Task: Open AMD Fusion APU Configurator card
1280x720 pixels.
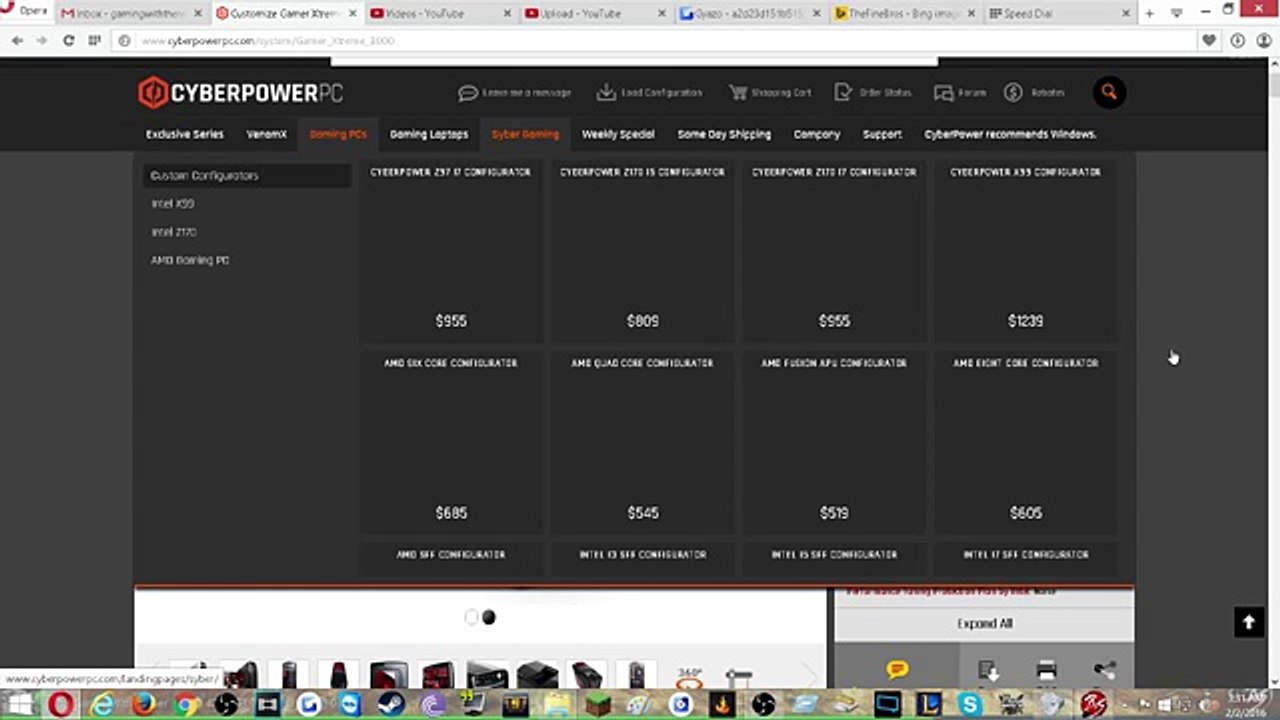Action: pos(834,442)
